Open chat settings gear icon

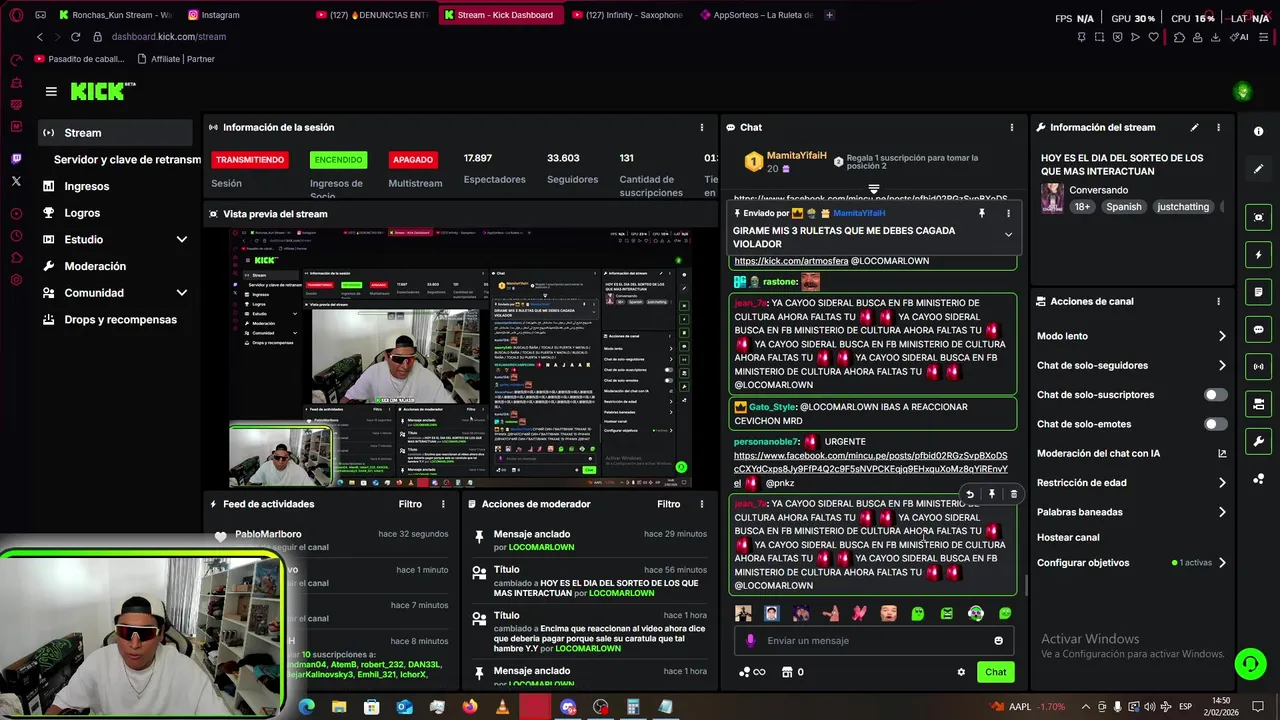click(x=961, y=672)
